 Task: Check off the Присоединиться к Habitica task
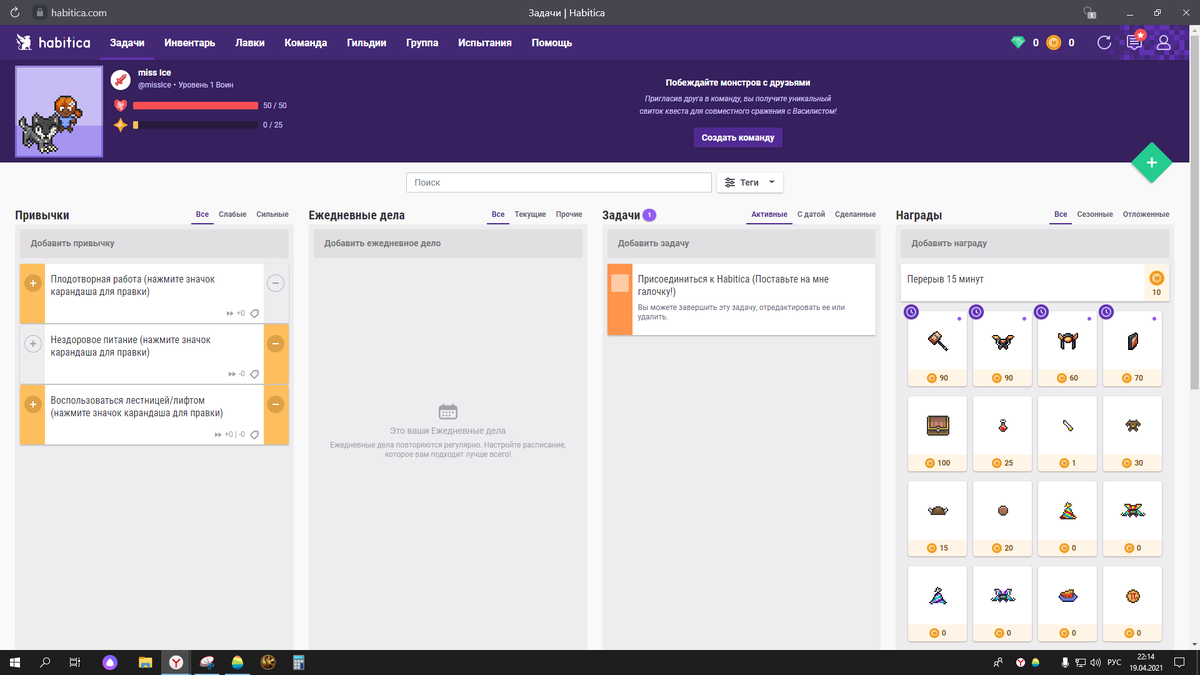(620, 283)
